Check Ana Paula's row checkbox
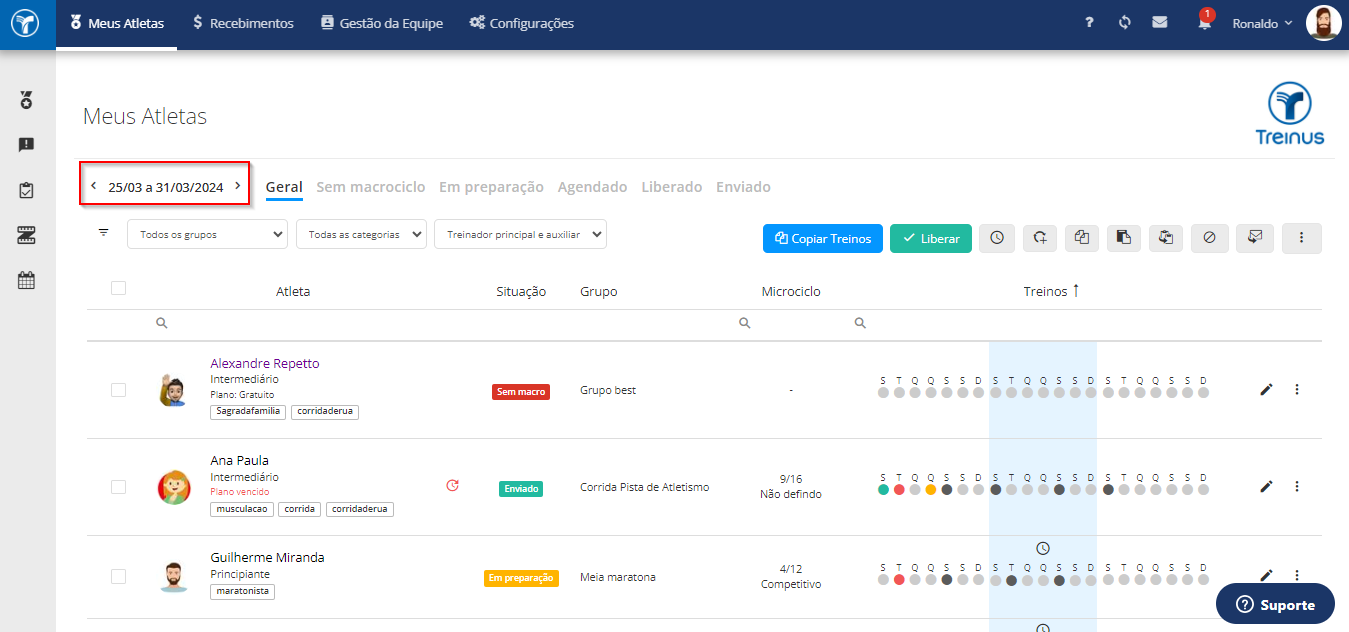Screen dimensions: 1349x632 118,487
